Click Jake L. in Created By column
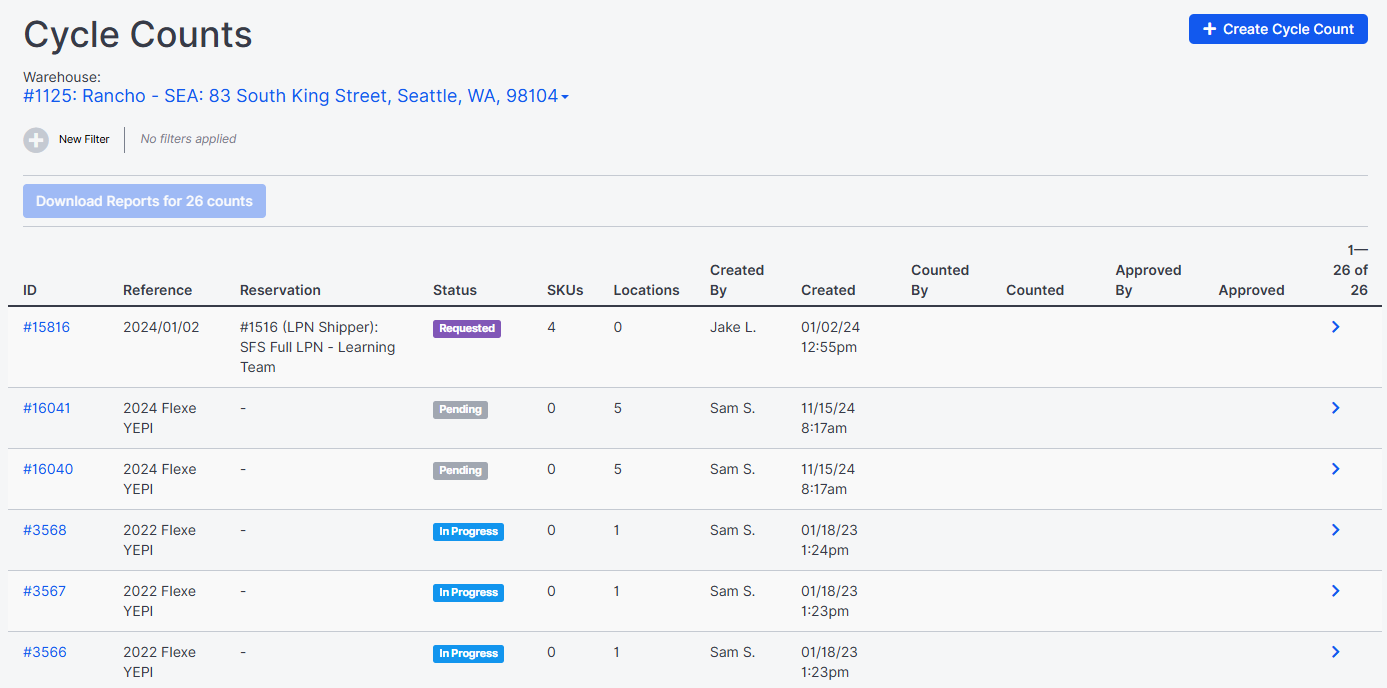 click(733, 327)
